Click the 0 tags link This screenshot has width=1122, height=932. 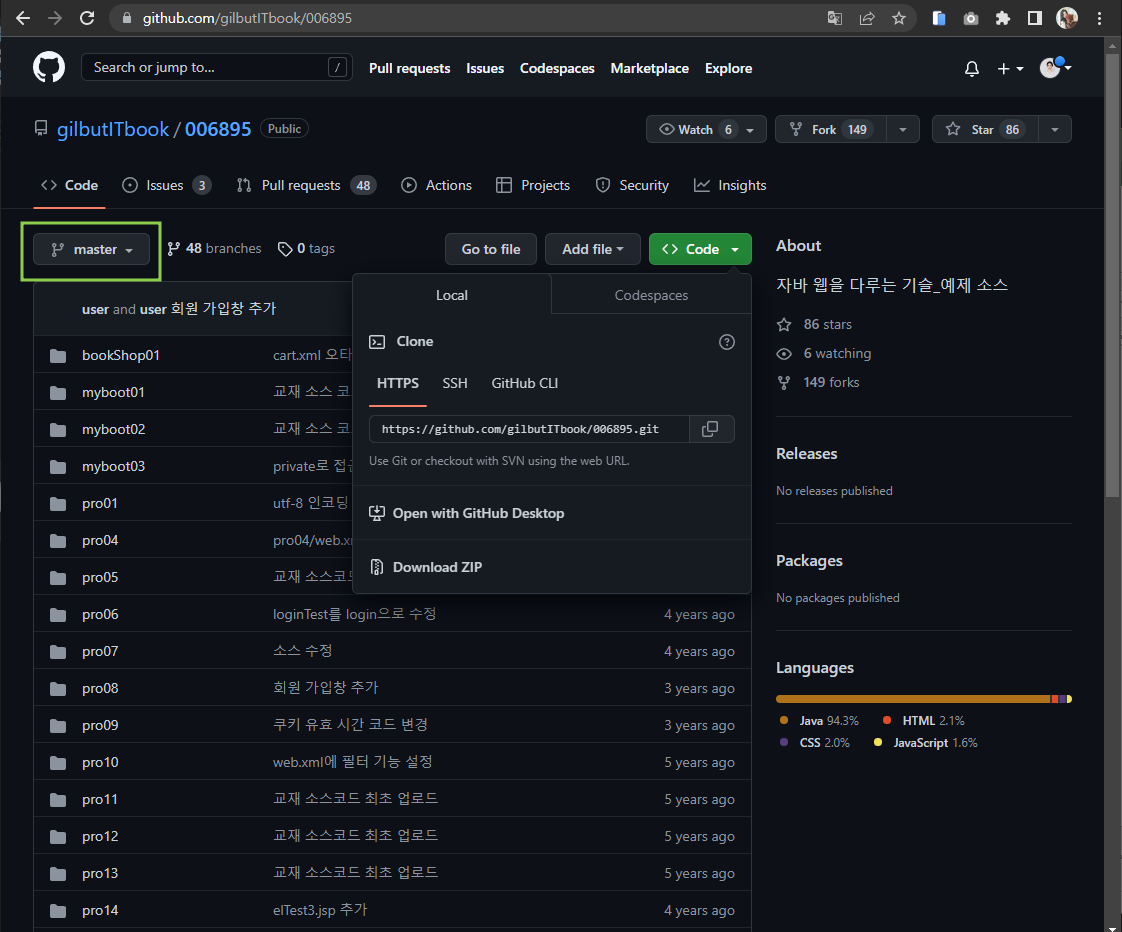pos(306,248)
